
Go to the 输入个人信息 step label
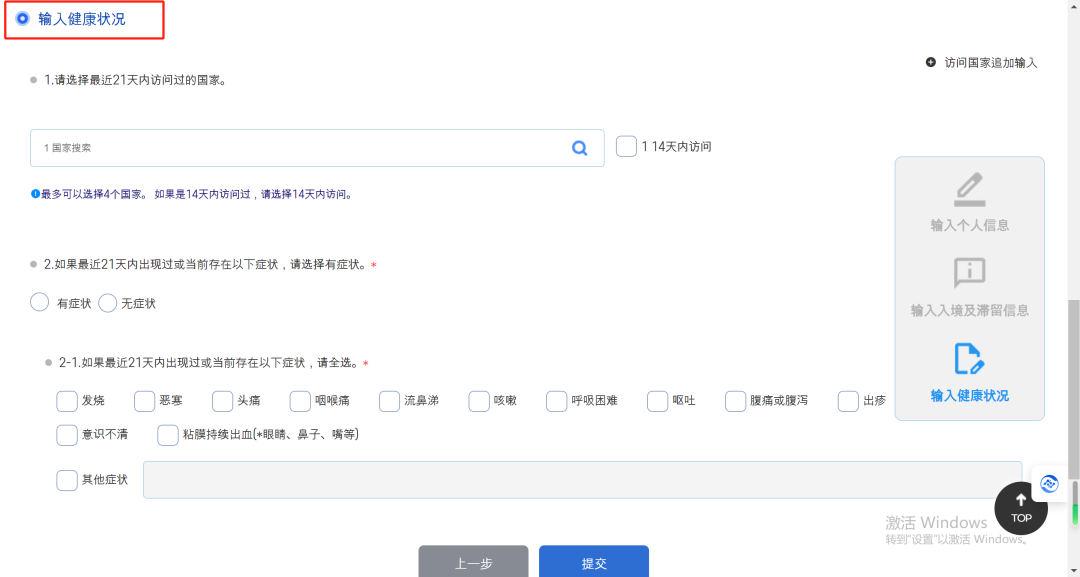[x=969, y=225]
